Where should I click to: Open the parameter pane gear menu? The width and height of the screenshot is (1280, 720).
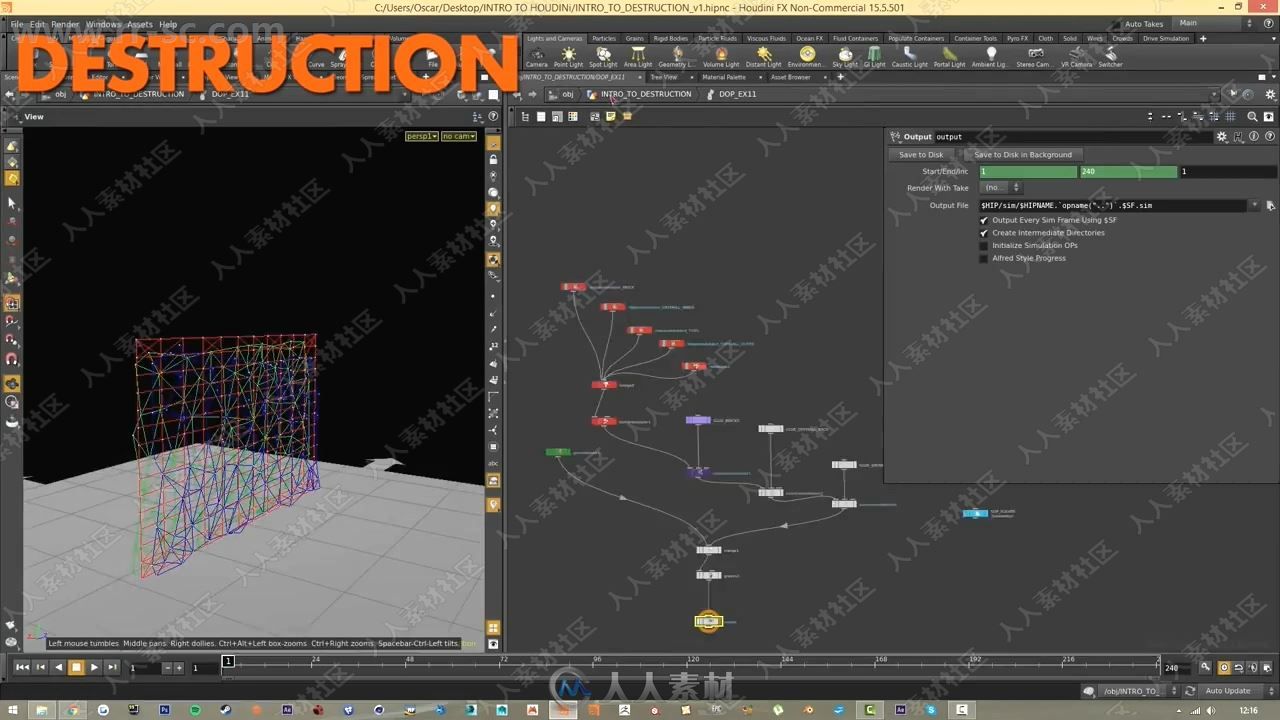click(1221, 137)
